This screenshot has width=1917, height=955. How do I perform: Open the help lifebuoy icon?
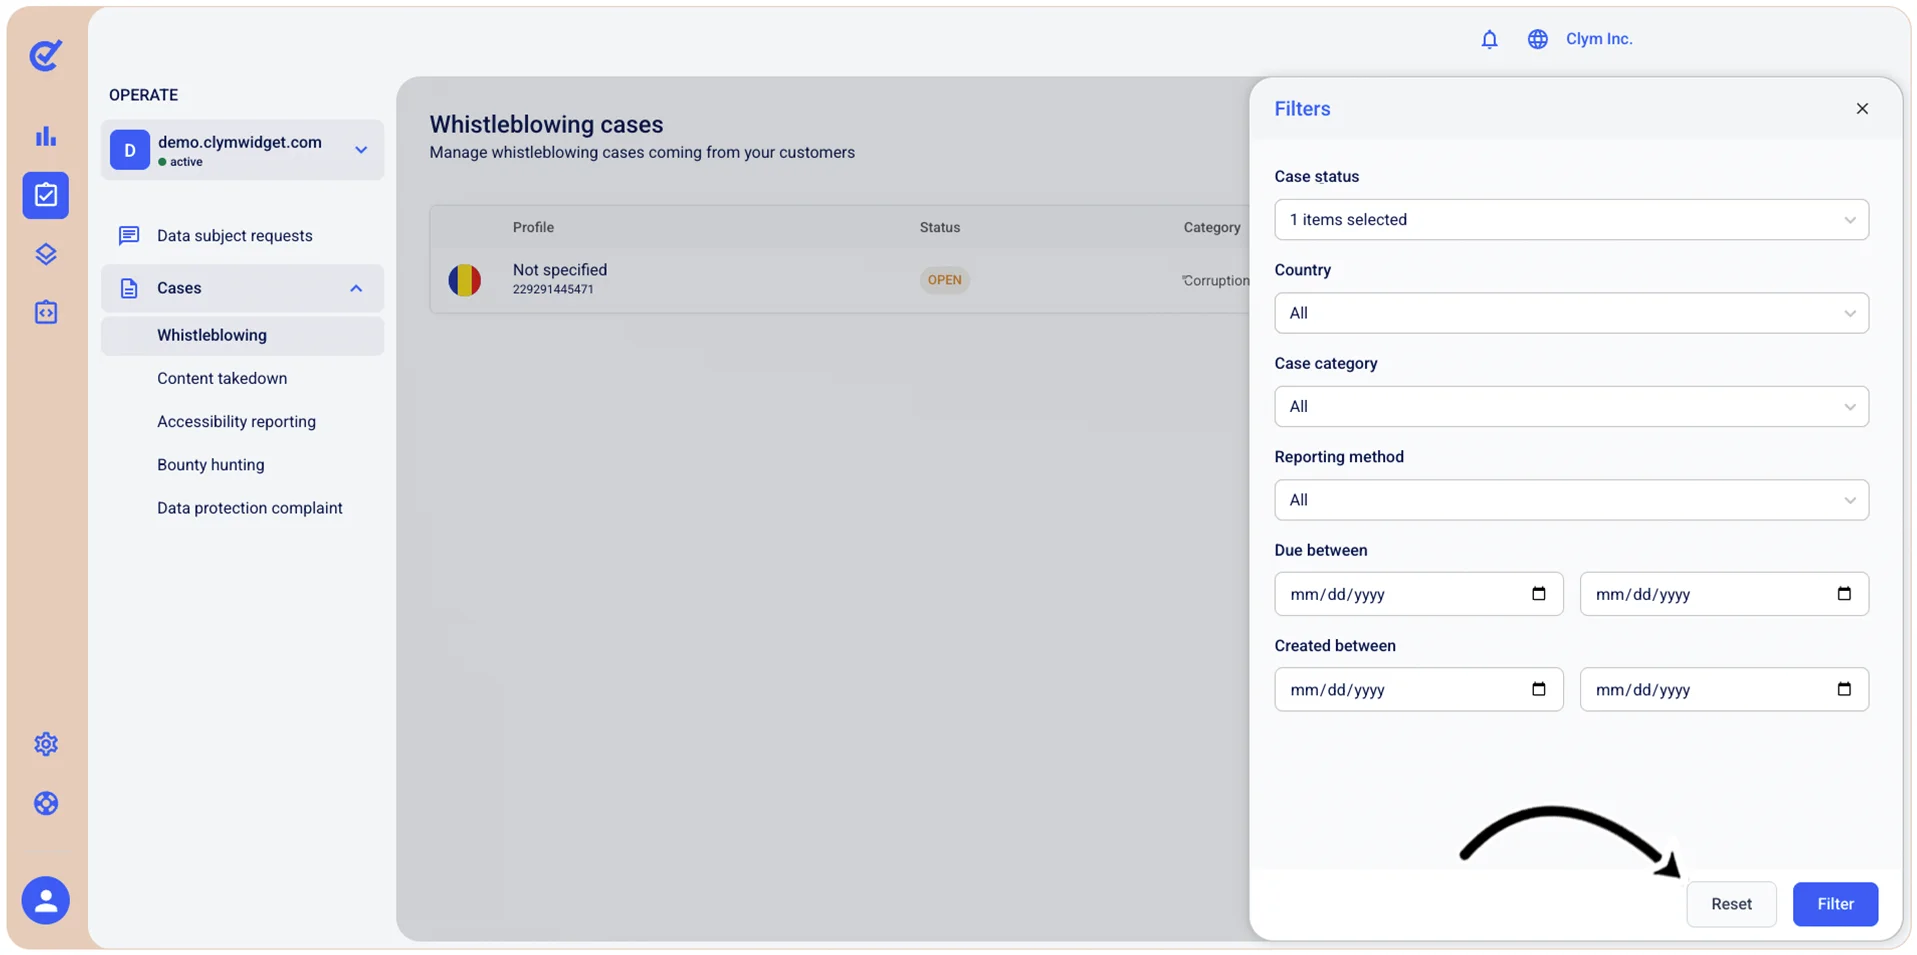click(46, 803)
